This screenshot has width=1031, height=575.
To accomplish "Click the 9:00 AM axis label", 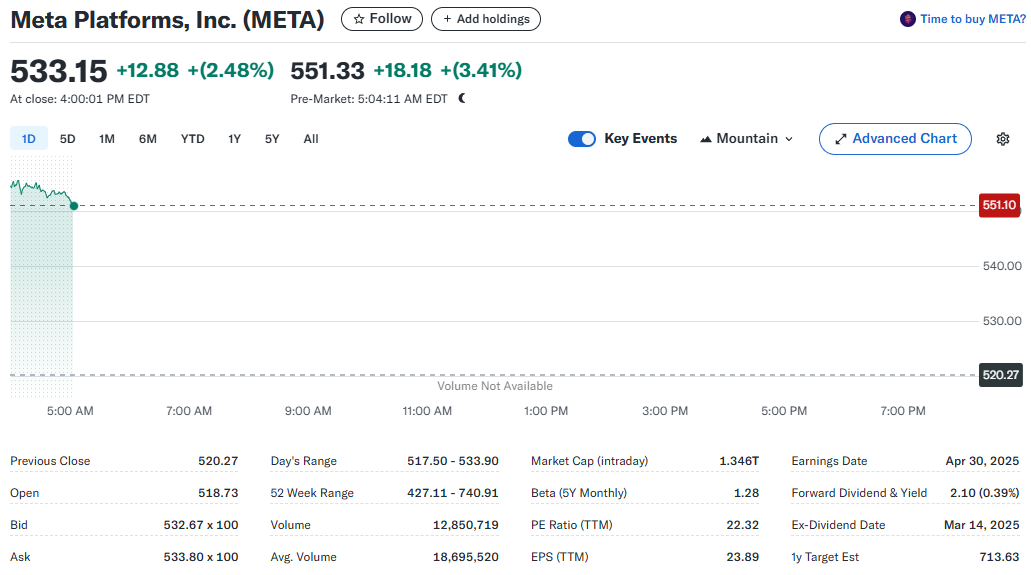I will [308, 411].
